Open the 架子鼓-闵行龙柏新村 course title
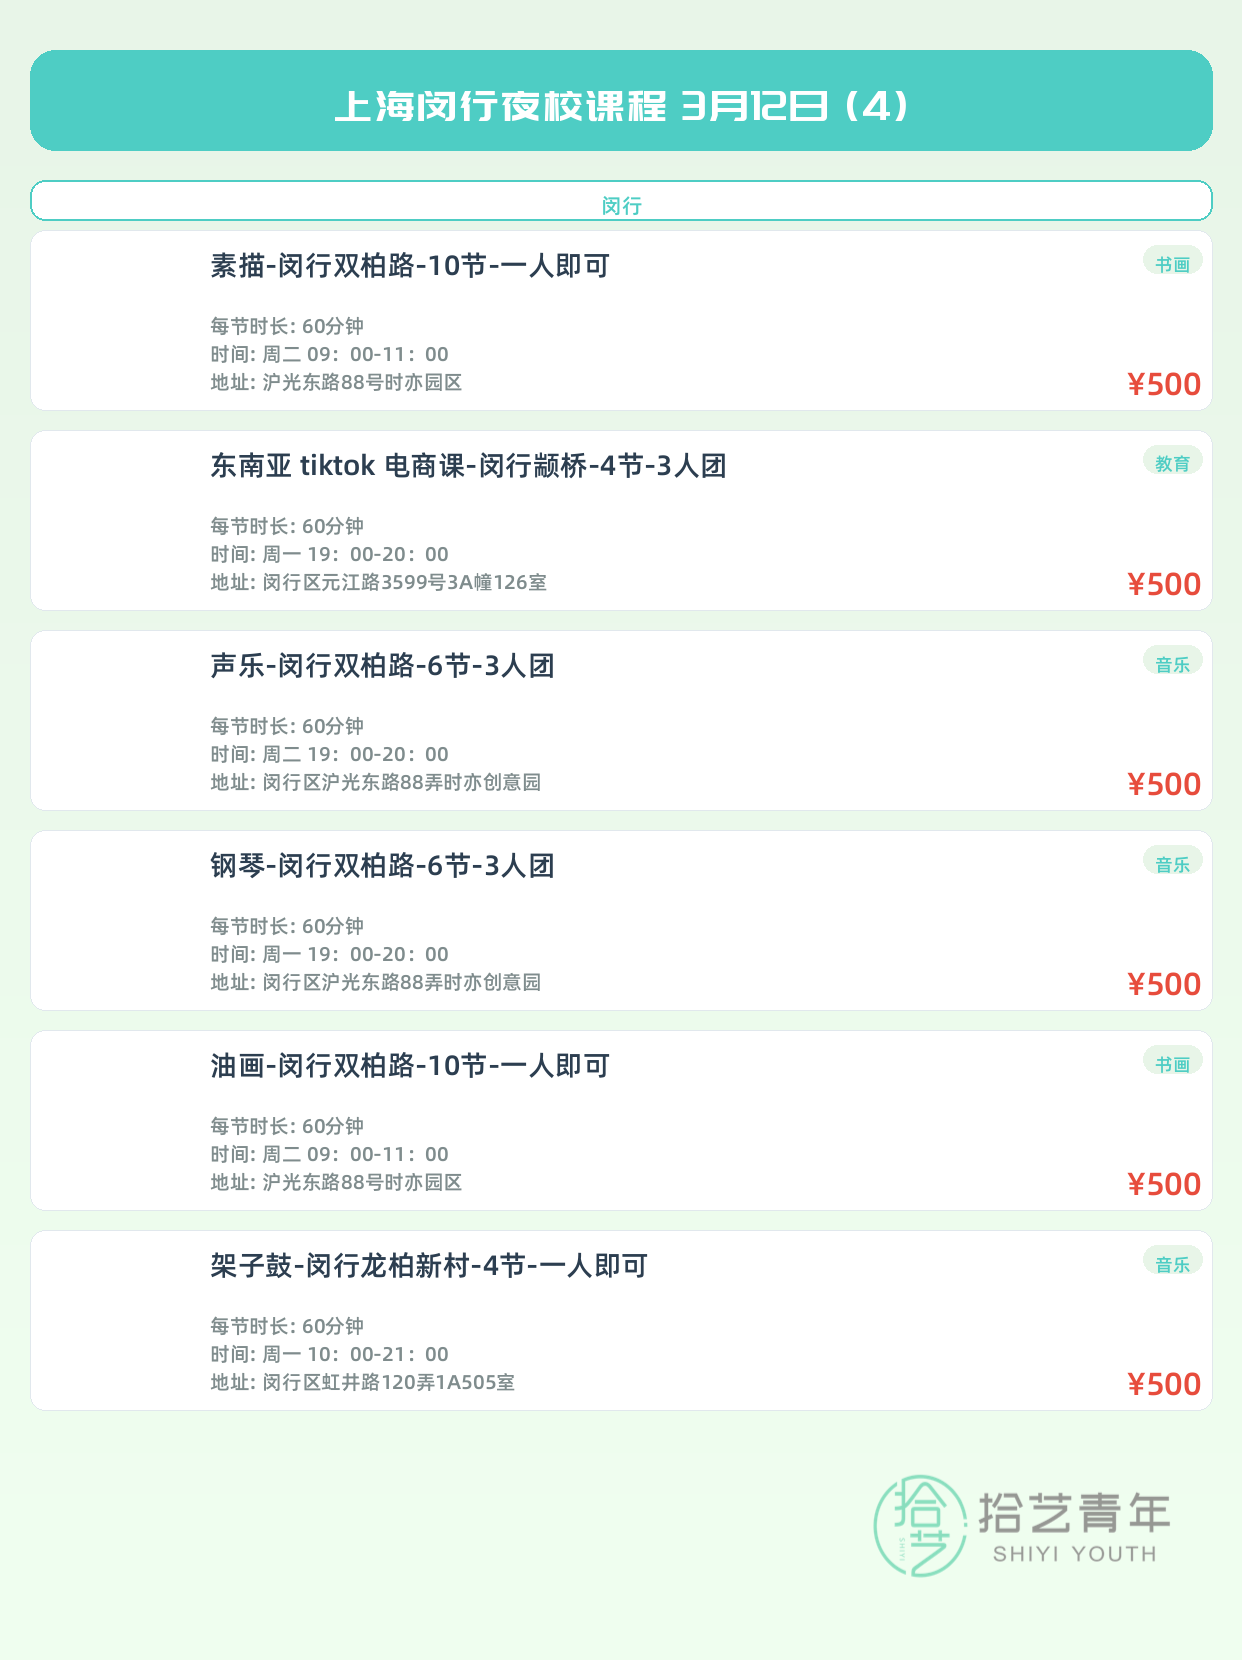1242x1660 pixels. (429, 1266)
